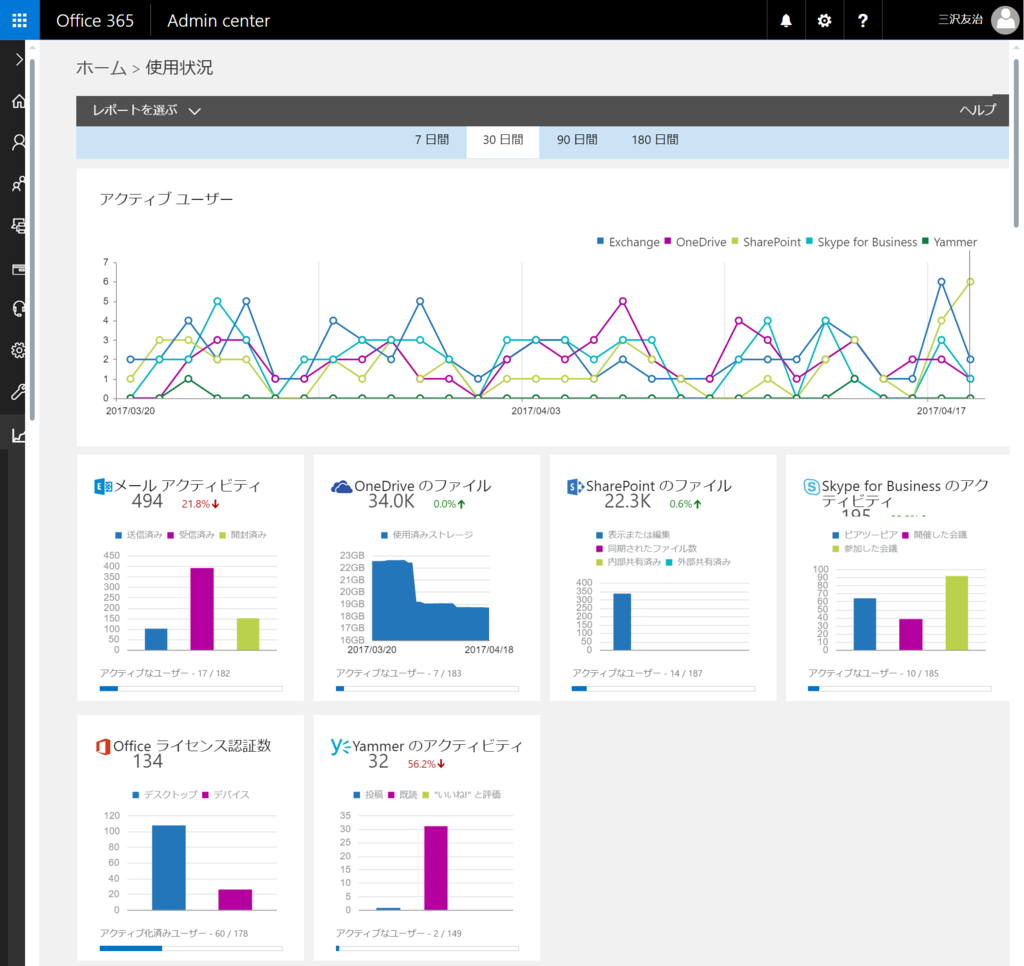Open Users section in sidebar

coord(18,142)
